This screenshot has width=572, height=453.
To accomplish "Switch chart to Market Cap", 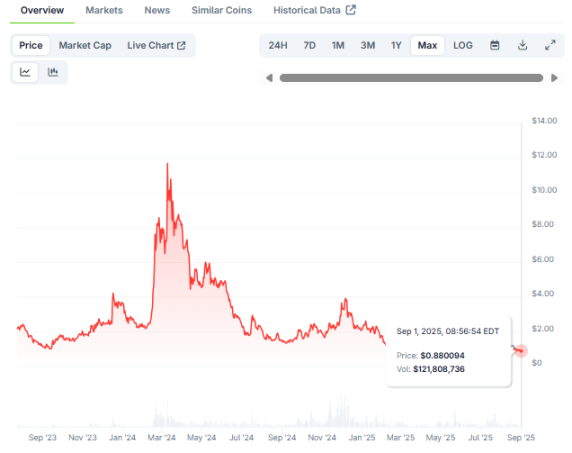I will (x=85, y=45).
